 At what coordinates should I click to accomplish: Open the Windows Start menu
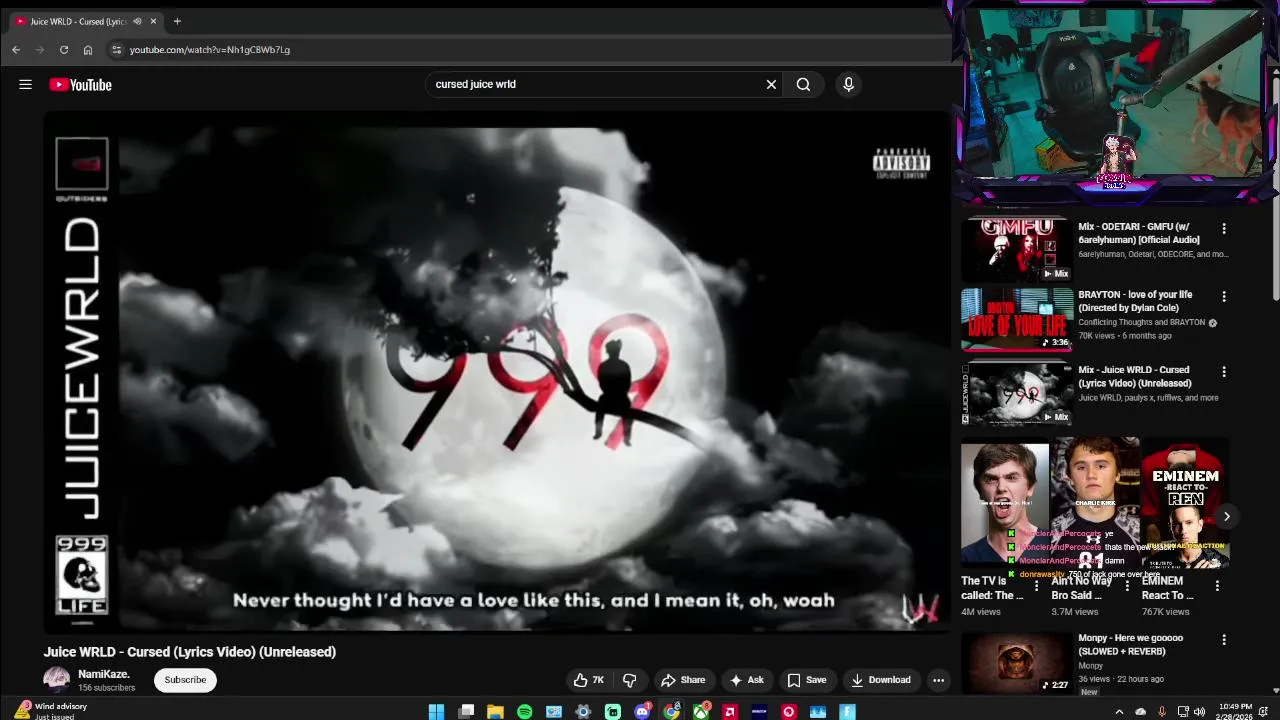point(436,712)
